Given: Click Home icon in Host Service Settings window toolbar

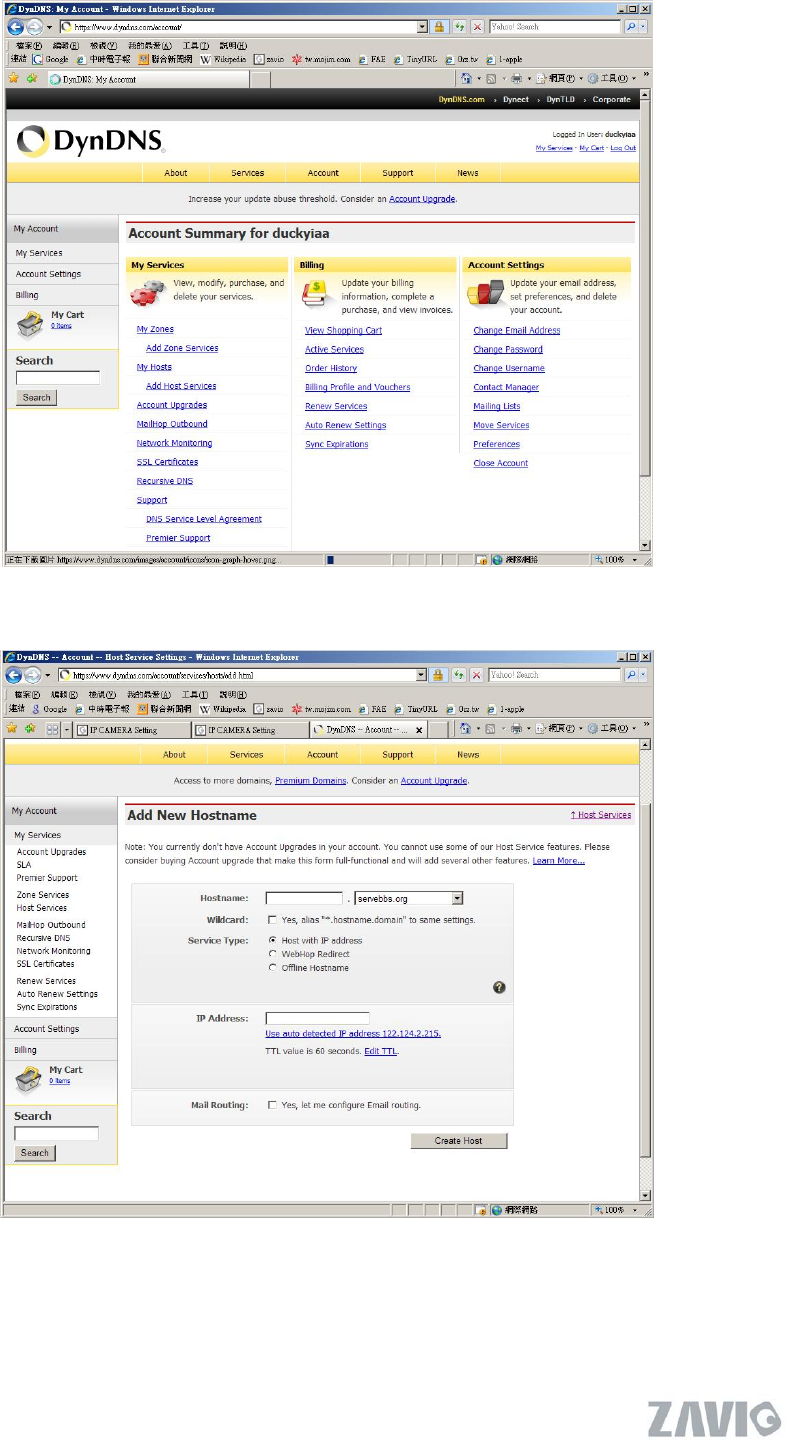Looking at the screenshot, I should [466, 730].
